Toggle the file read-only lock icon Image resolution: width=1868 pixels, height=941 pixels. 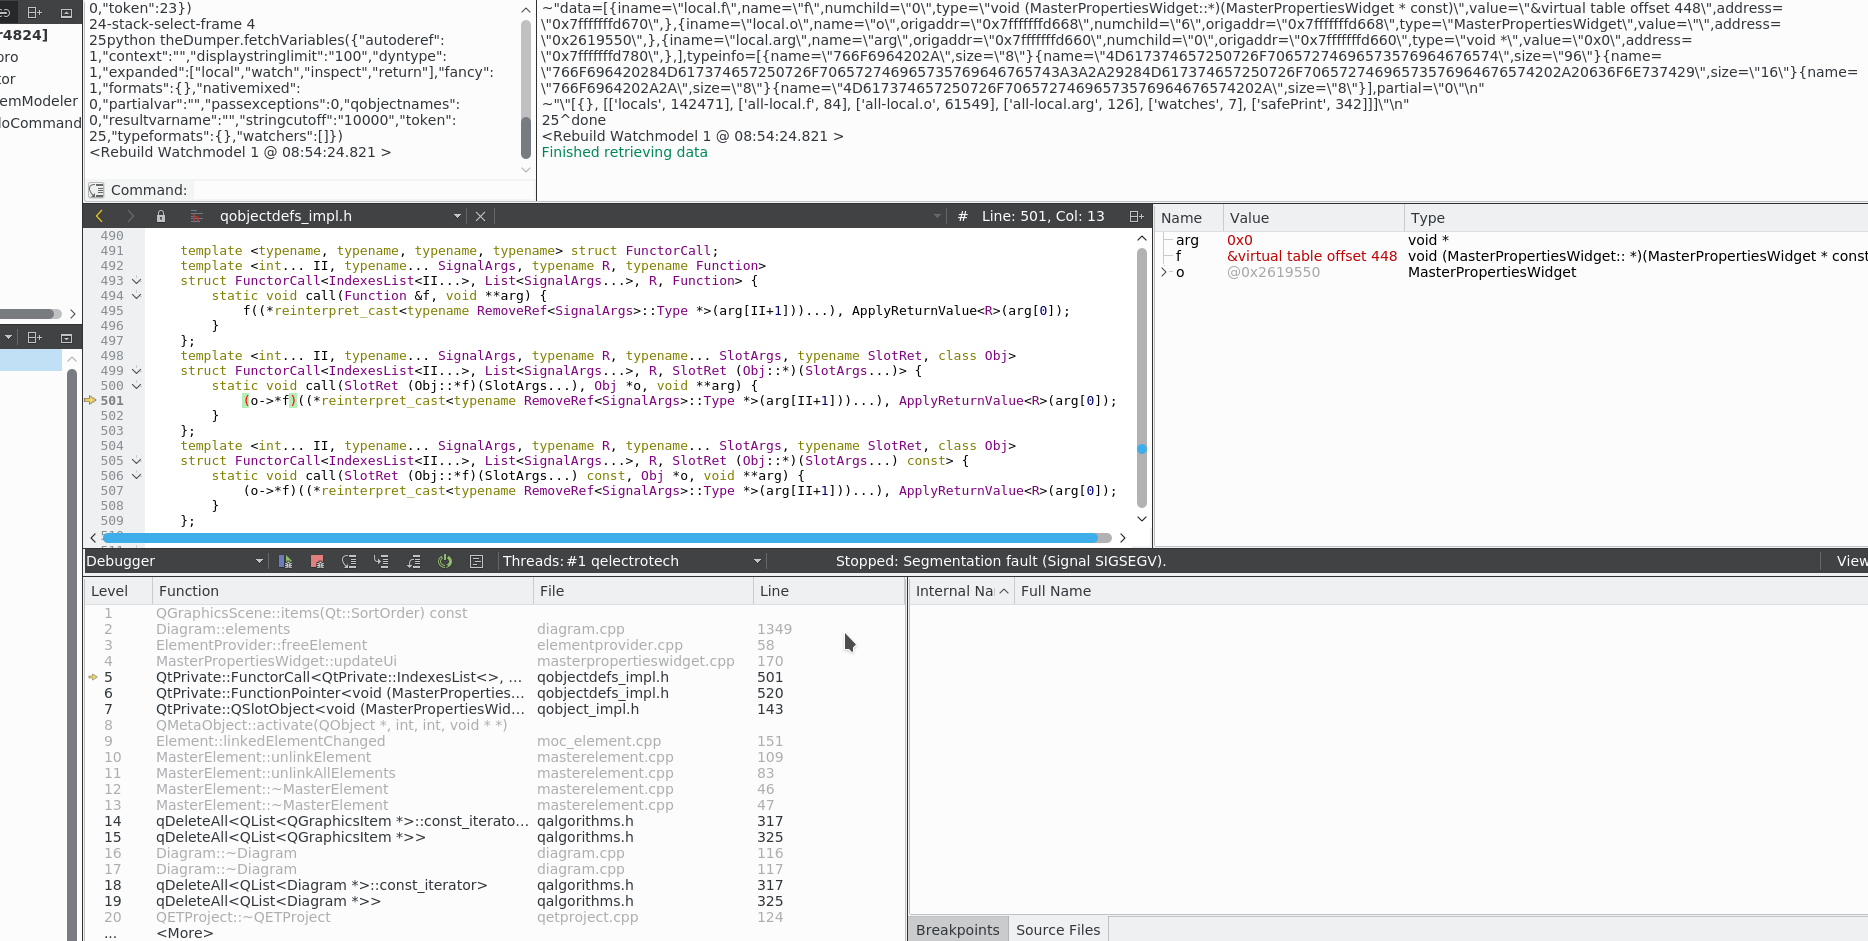161,216
